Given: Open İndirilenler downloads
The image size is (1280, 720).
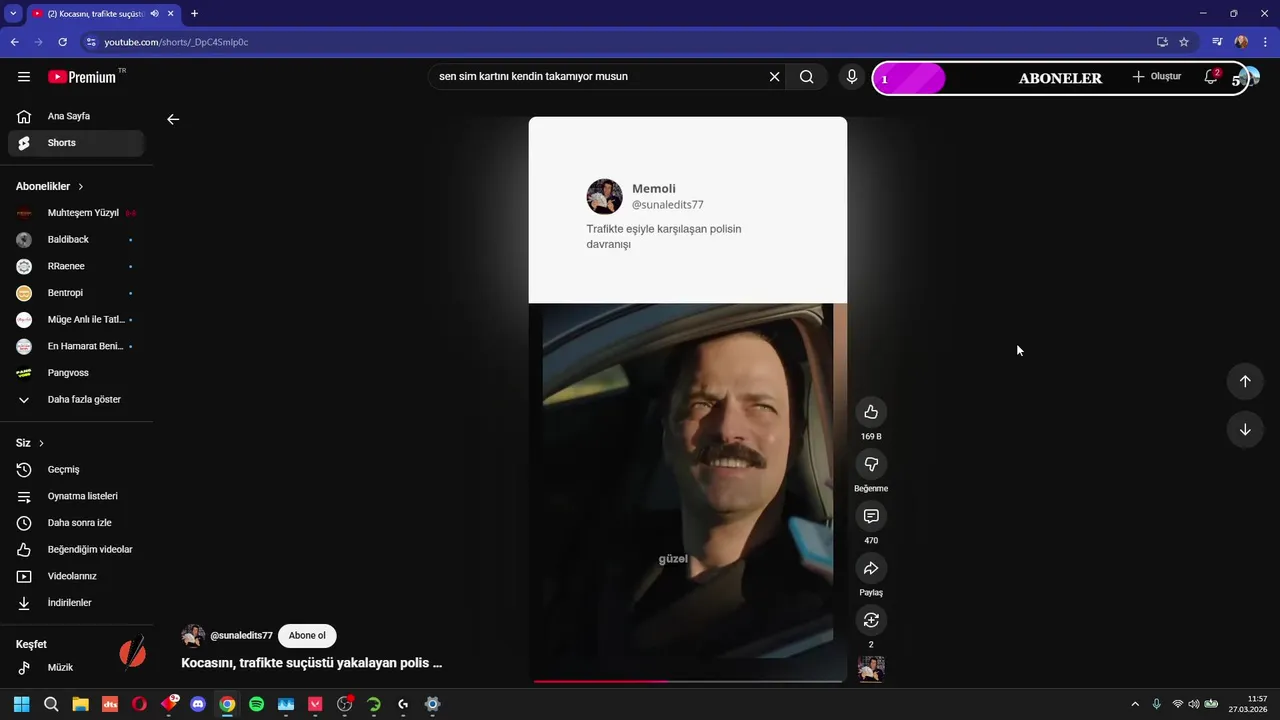Looking at the screenshot, I should (76, 603).
